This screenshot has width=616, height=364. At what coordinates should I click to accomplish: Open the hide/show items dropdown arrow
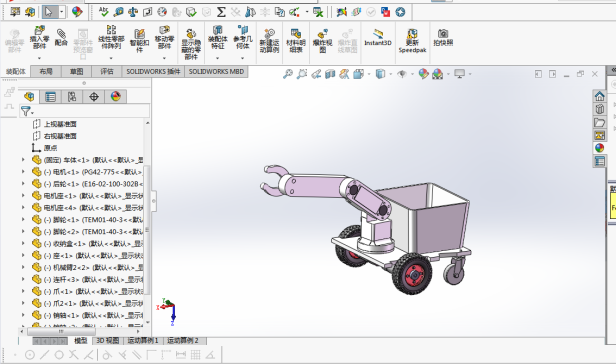point(412,74)
